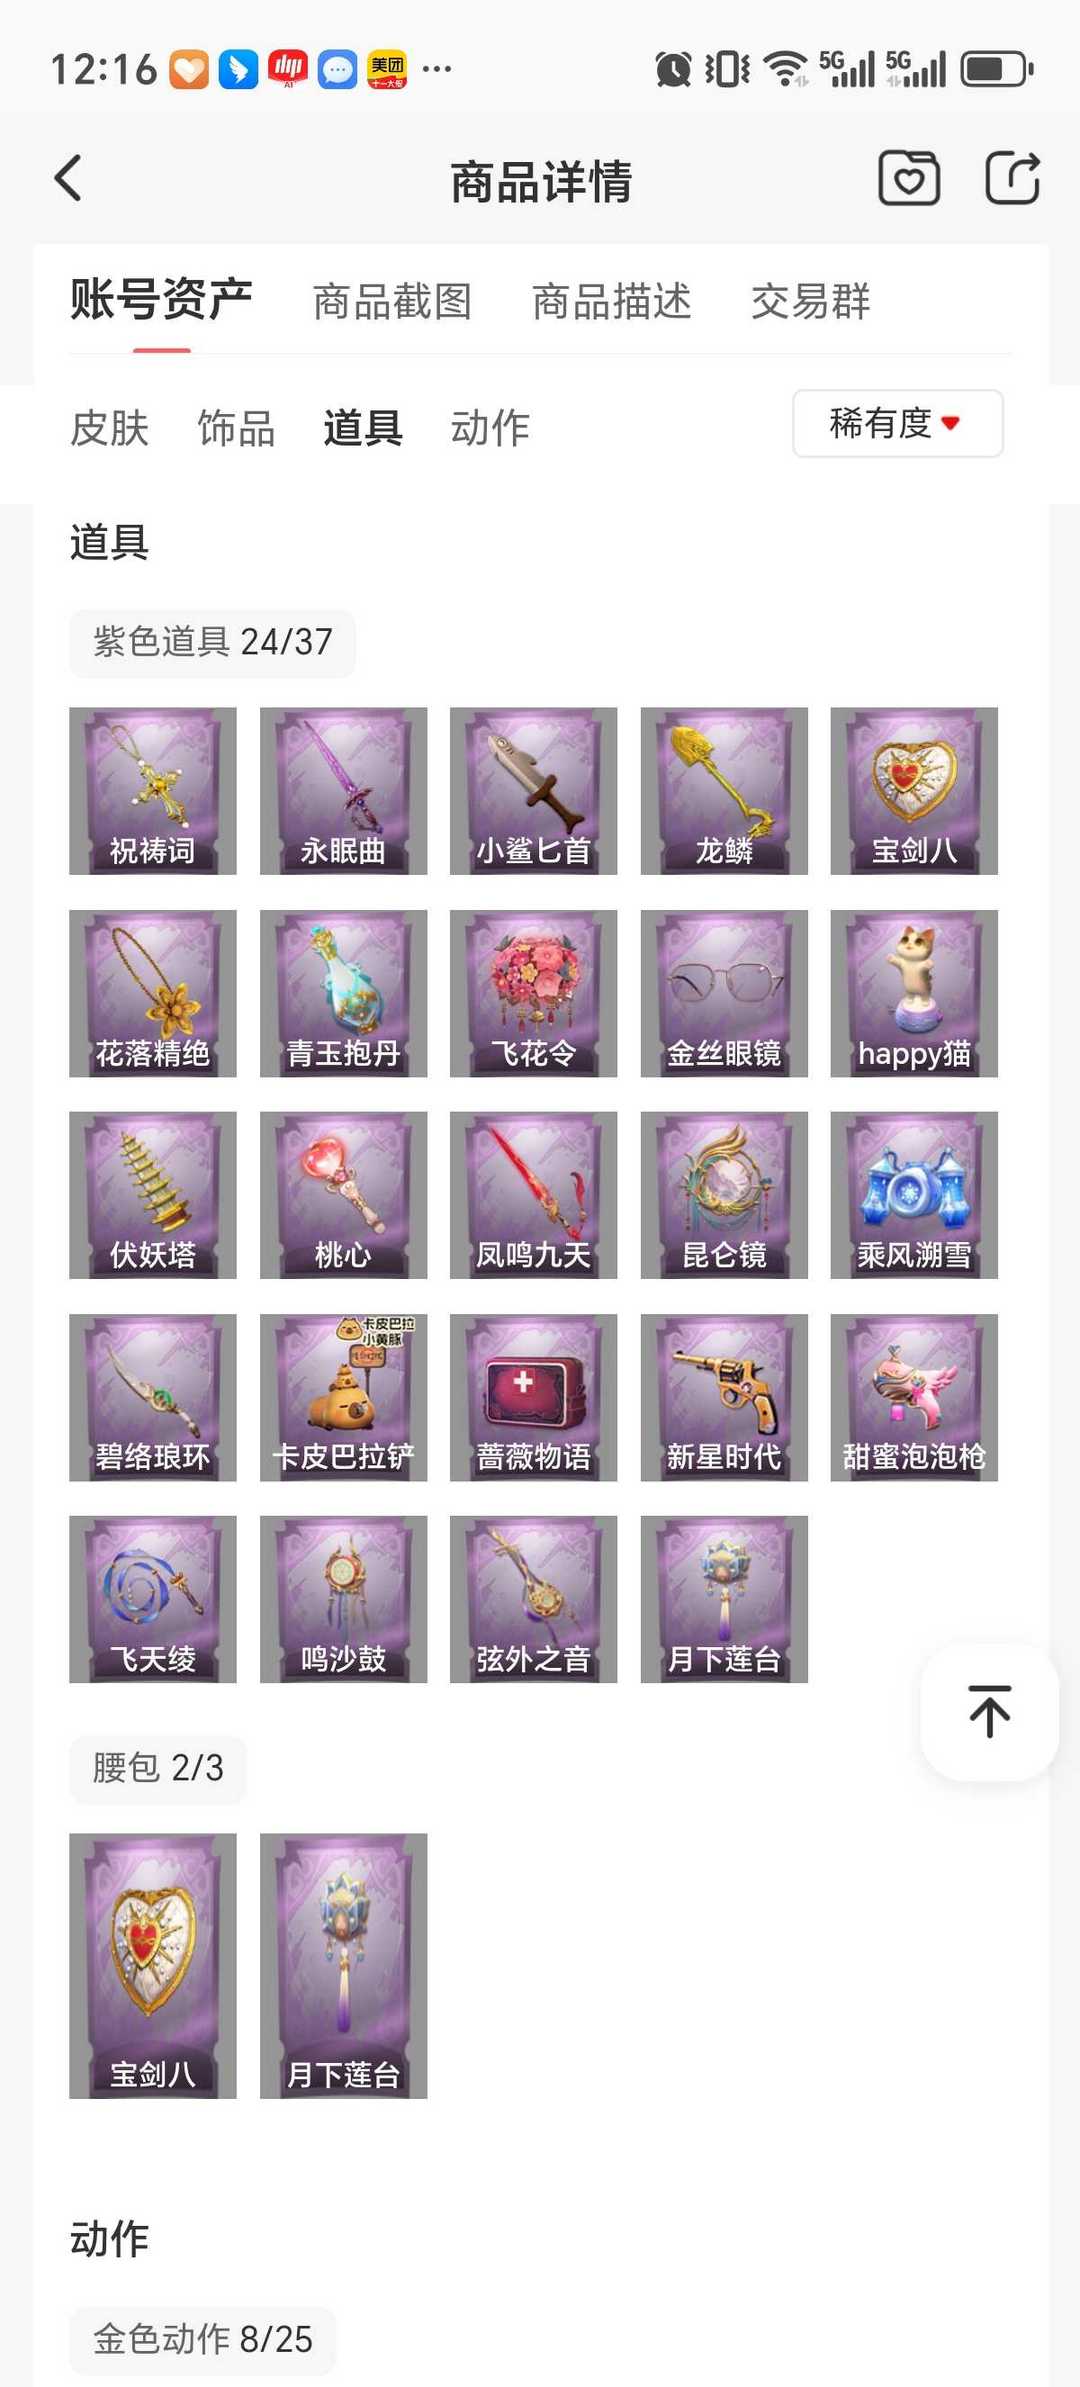
Task: Switch to the 商品截图 tab
Action: click(x=392, y=301)
